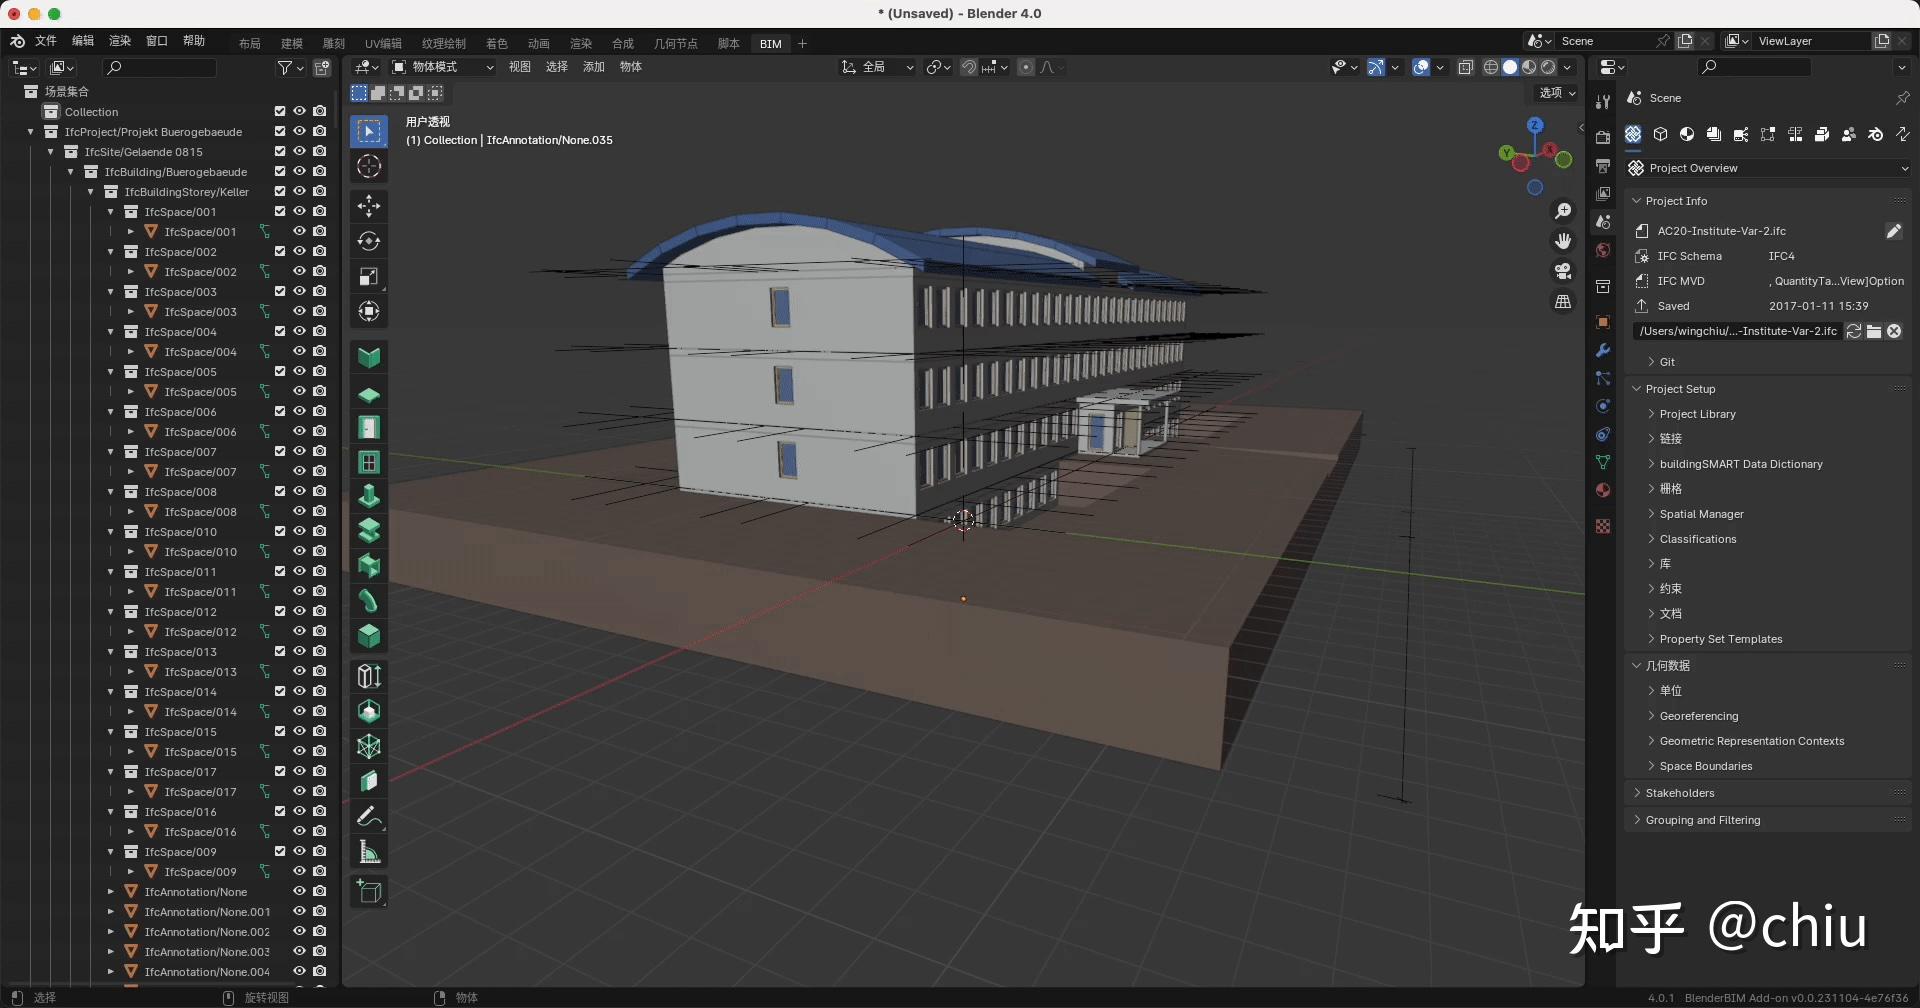Hide IfcSpace/005 collection with eye icon

[299, 371]
